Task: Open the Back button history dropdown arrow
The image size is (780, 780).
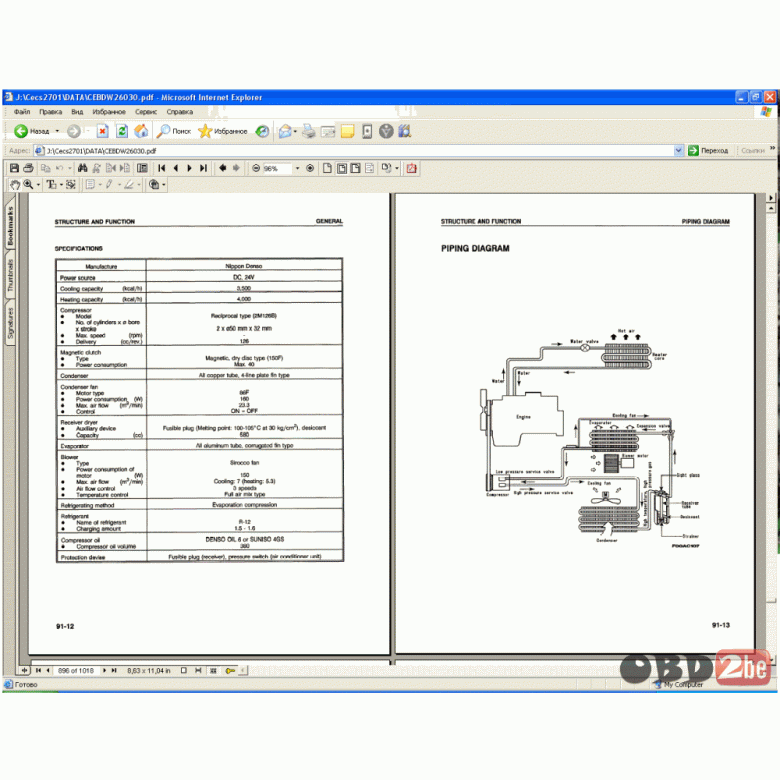Action: 57,131
